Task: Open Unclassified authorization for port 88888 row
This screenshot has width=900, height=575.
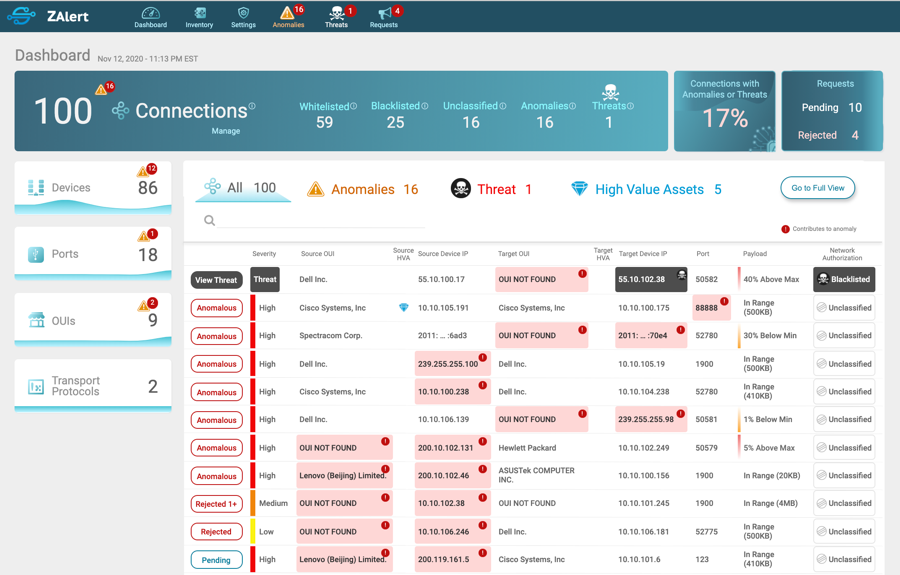Action: 844,308
